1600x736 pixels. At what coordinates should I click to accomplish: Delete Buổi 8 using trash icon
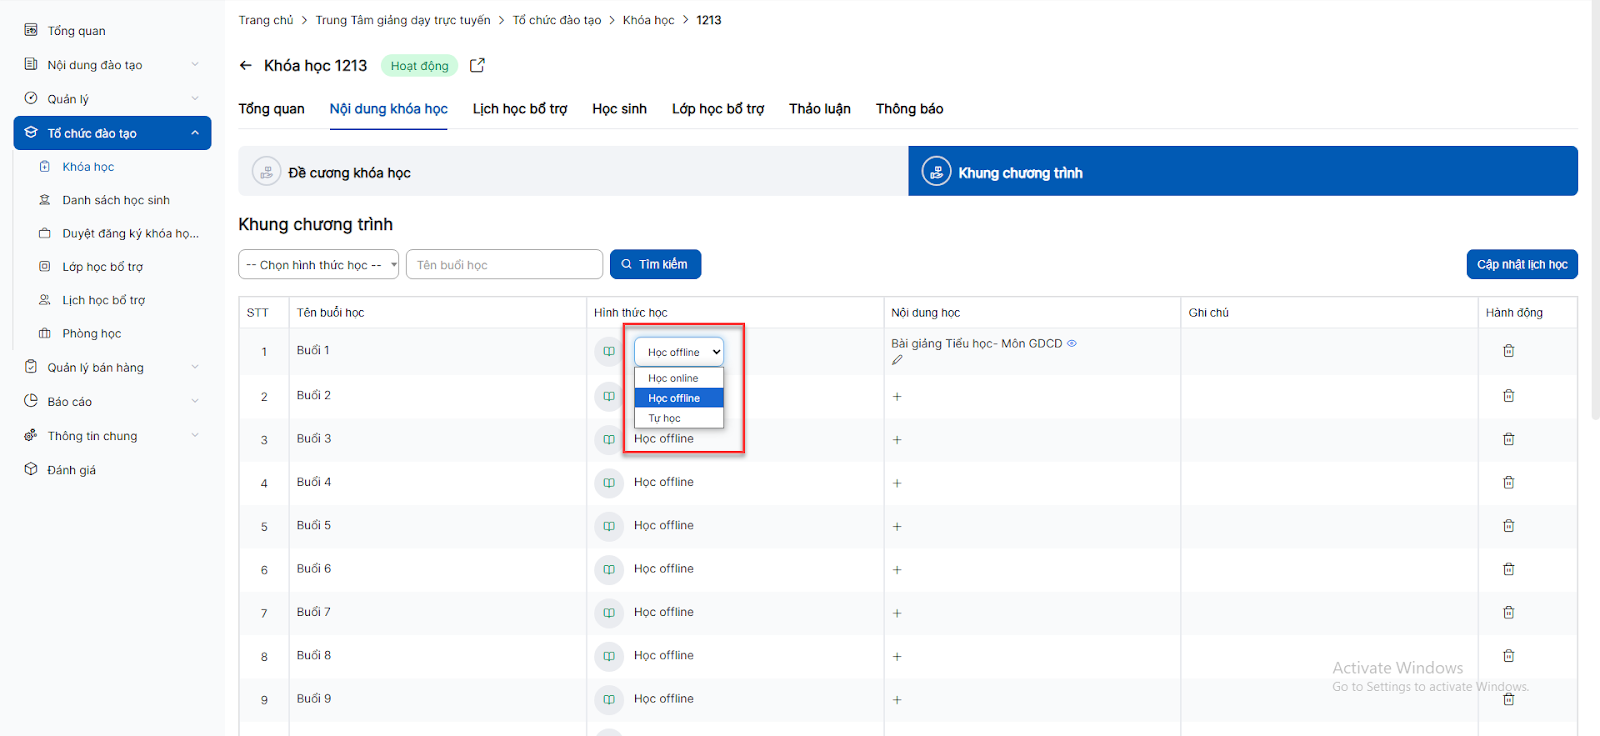tap(1508, 656)
